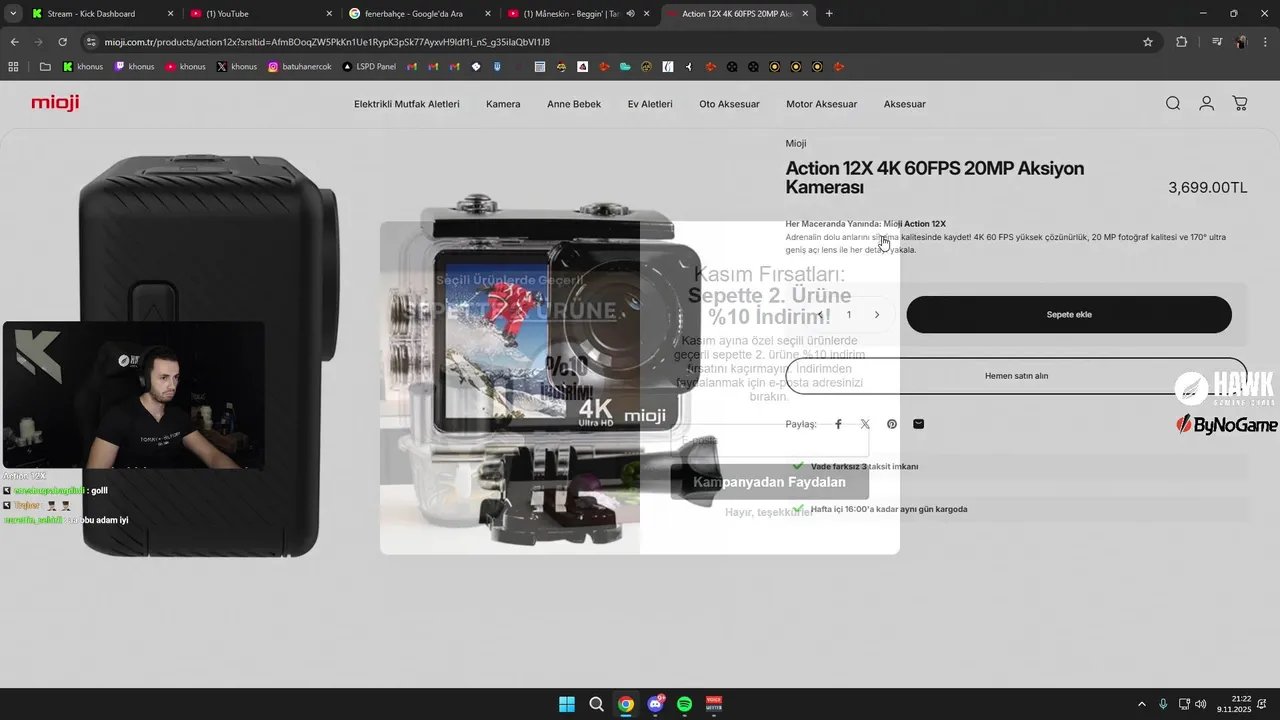Switch to the YouTube tab
The height and width of the screenshot is (720, 1280).
pos(260,14)
